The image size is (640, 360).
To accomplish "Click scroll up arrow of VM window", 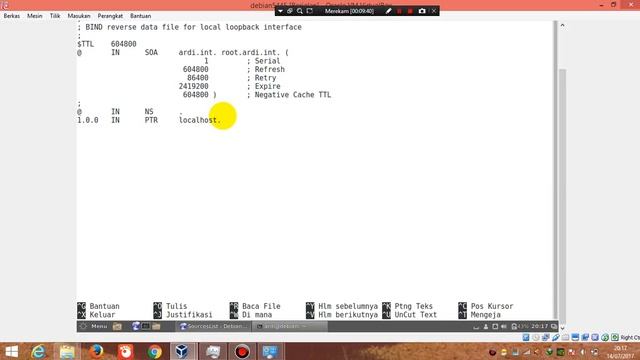I will tap(562, 25).
